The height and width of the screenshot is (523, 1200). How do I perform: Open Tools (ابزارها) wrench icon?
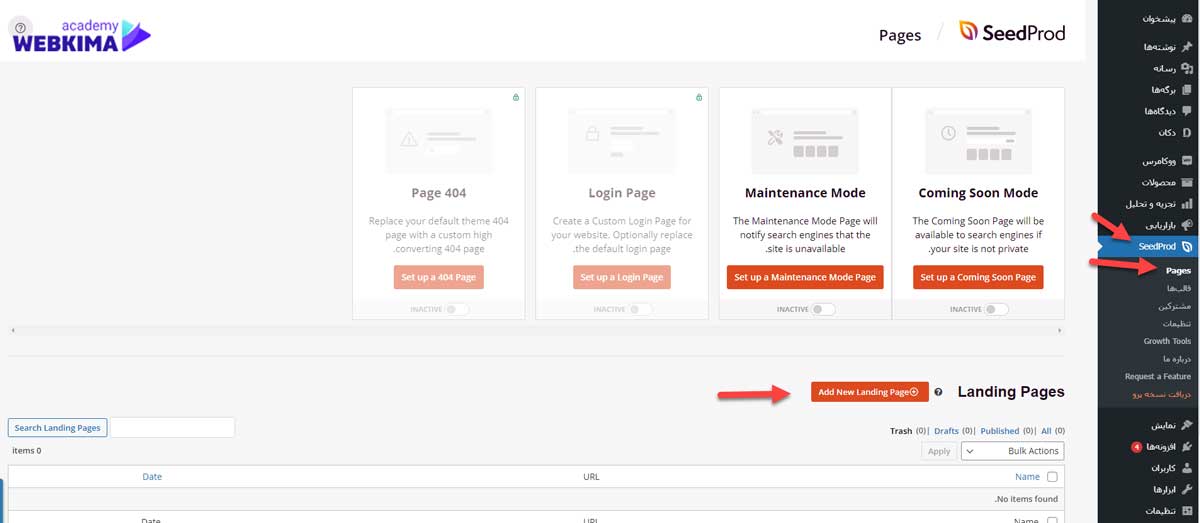tap(1186, 489)
